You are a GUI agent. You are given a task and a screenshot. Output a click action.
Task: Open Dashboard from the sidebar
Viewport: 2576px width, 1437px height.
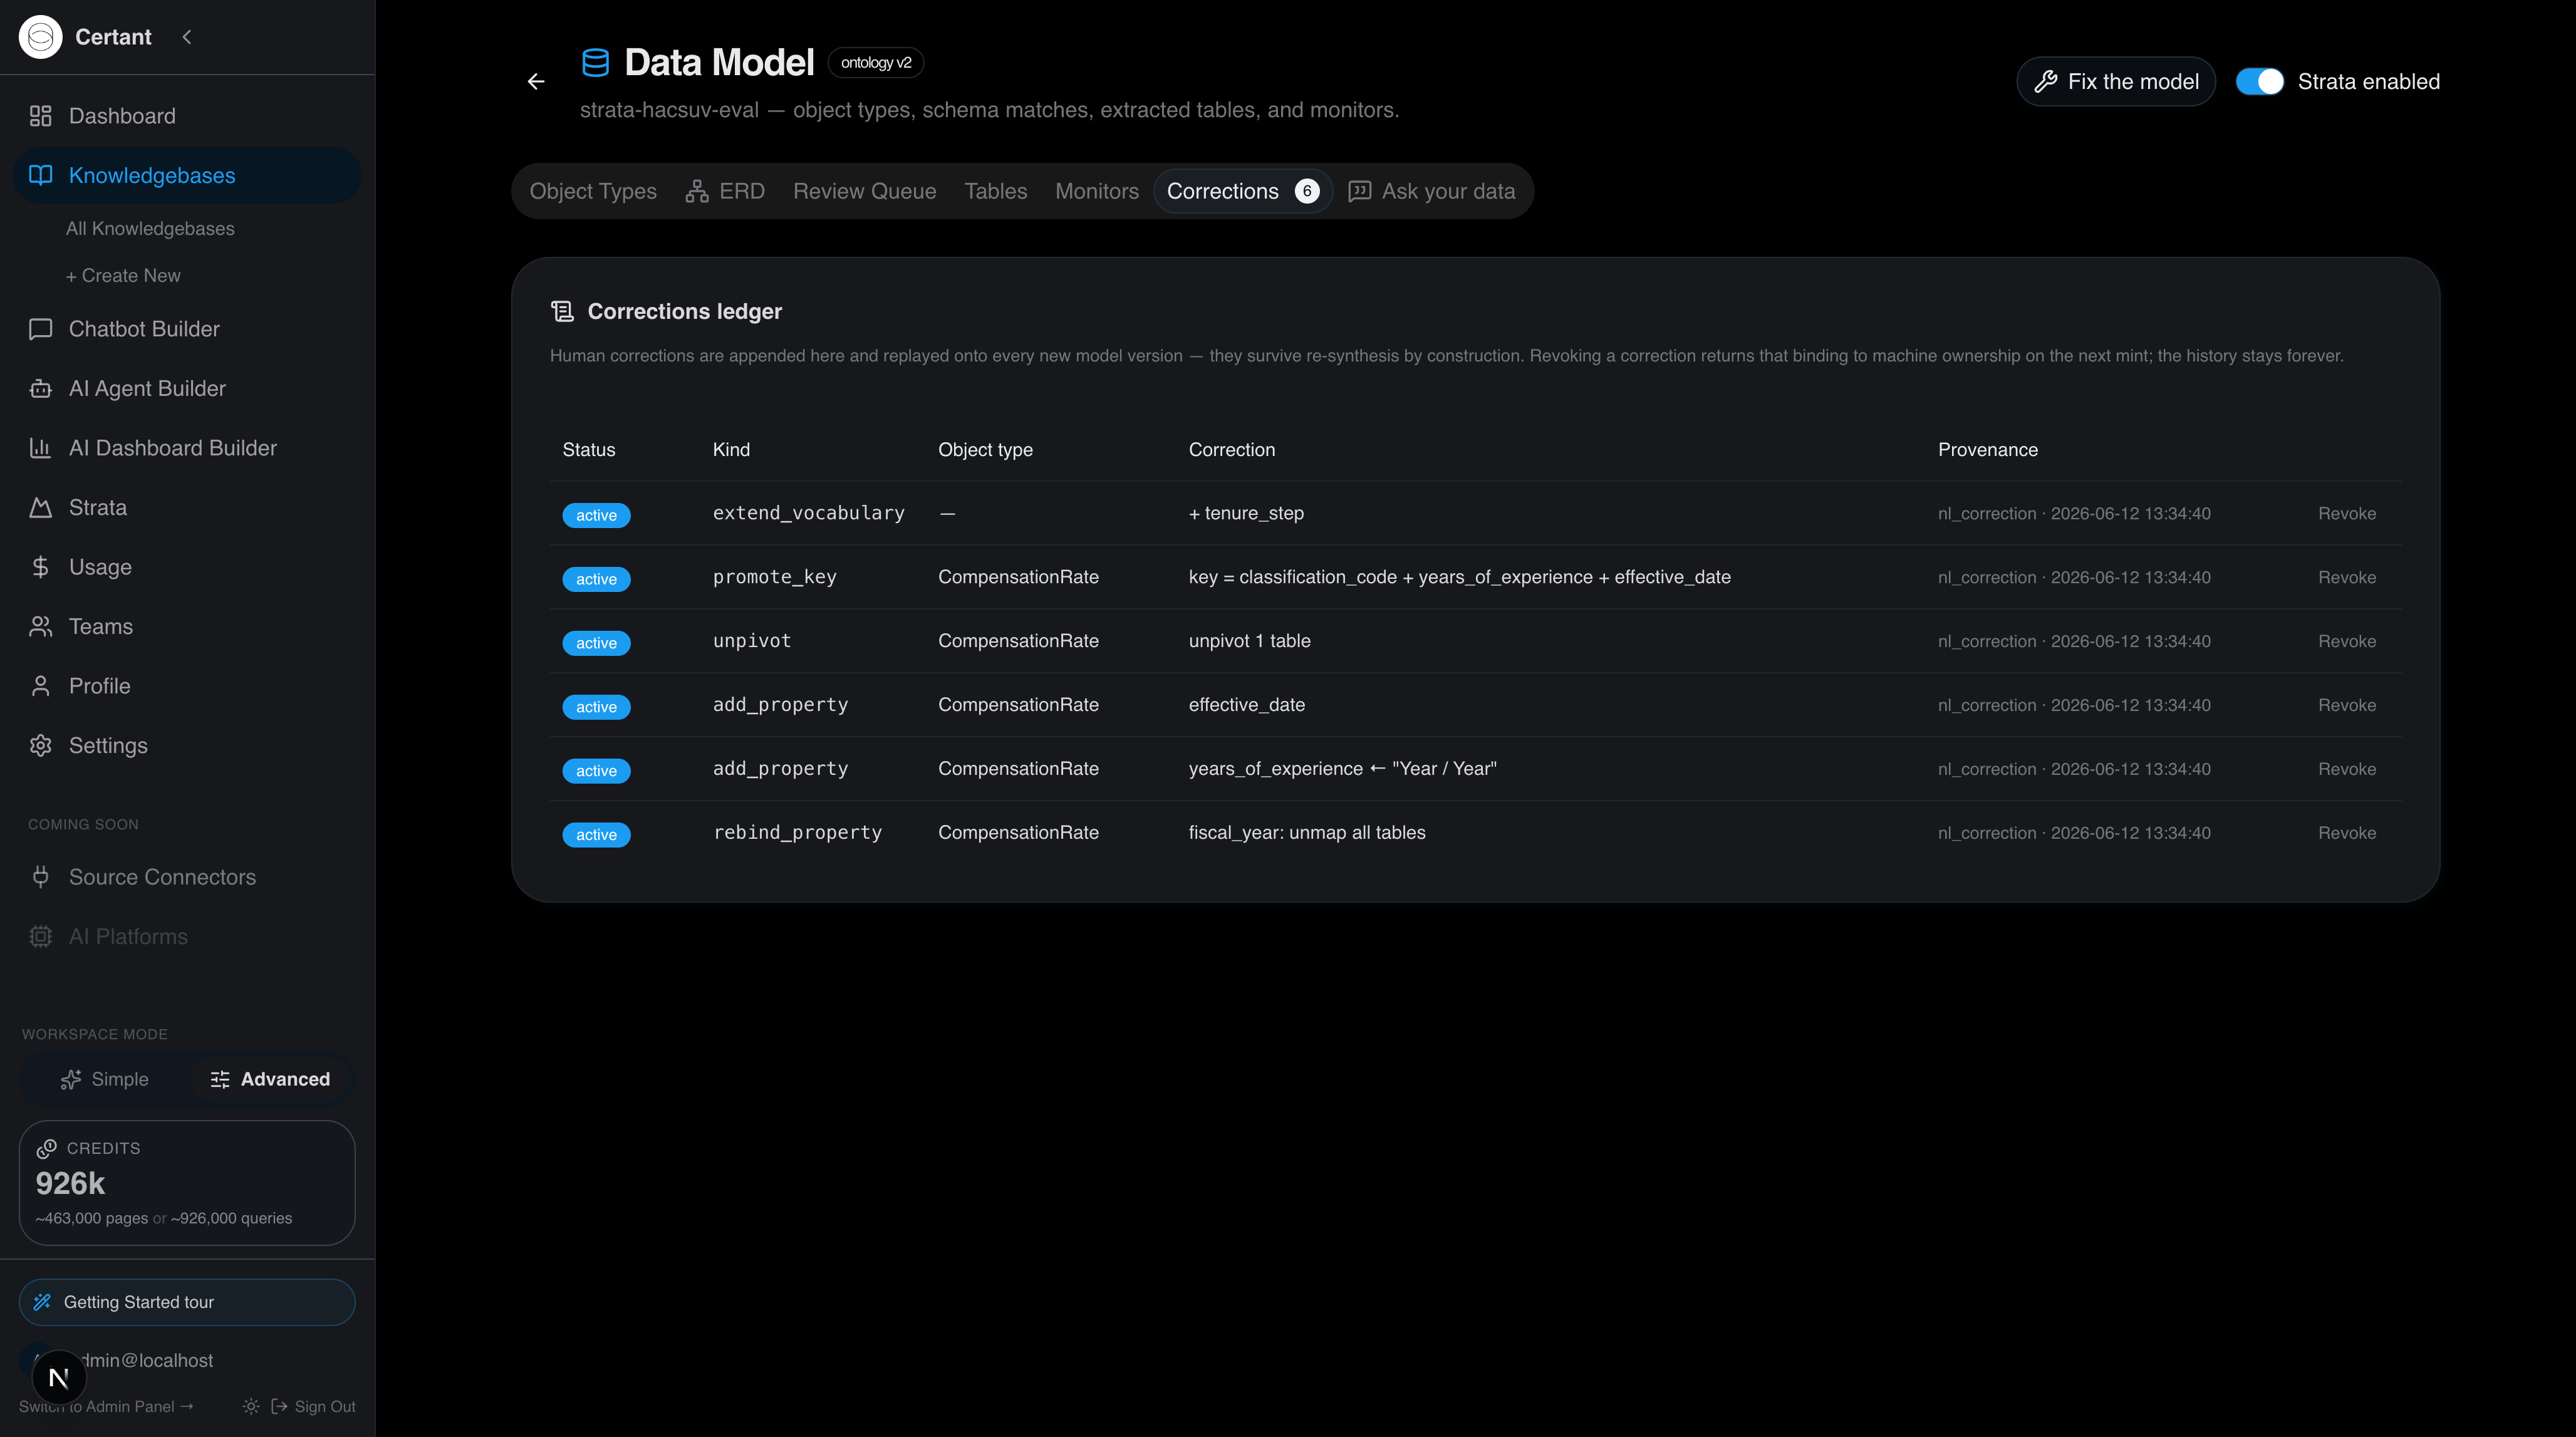click(187, 116)
